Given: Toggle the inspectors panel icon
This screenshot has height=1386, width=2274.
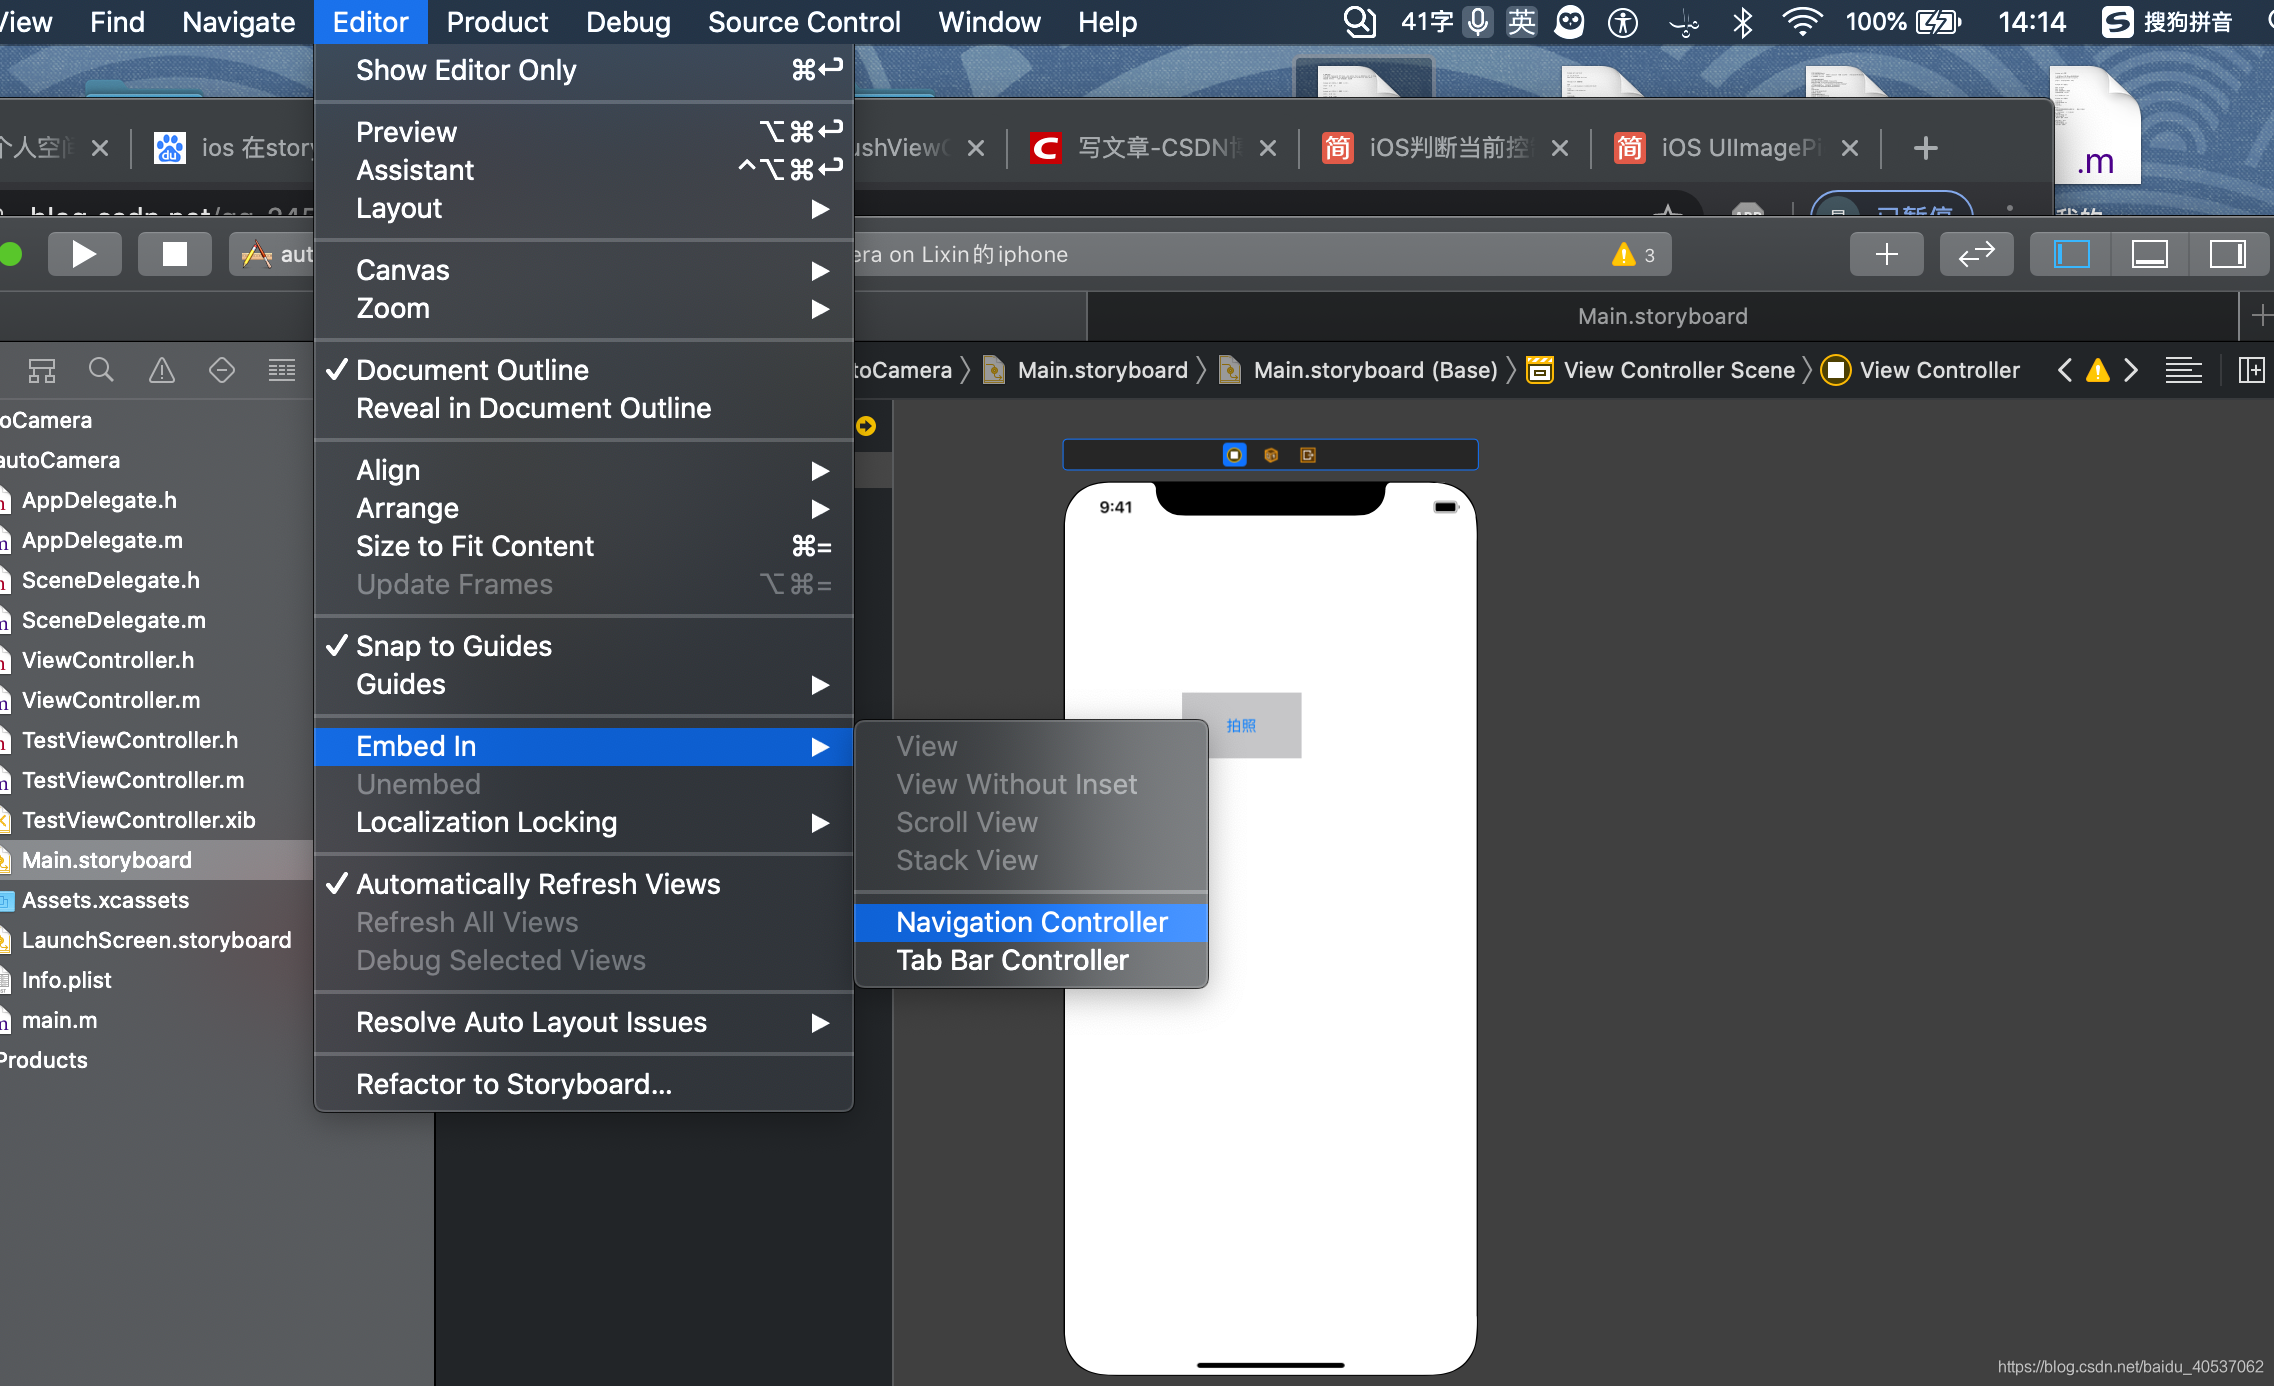Looking at the screenshot, I should pos(2227,254).
